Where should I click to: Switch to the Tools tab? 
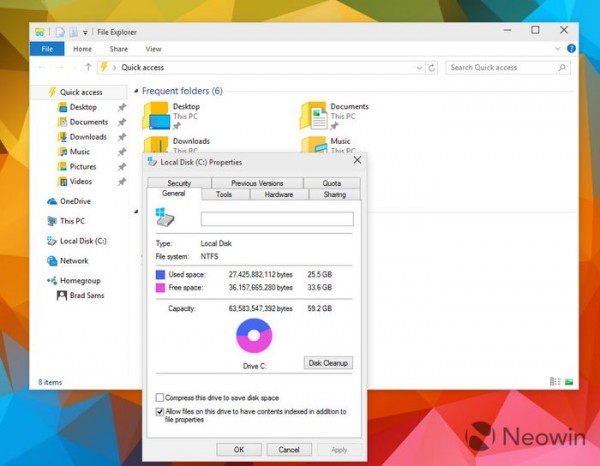coord(224,194)
